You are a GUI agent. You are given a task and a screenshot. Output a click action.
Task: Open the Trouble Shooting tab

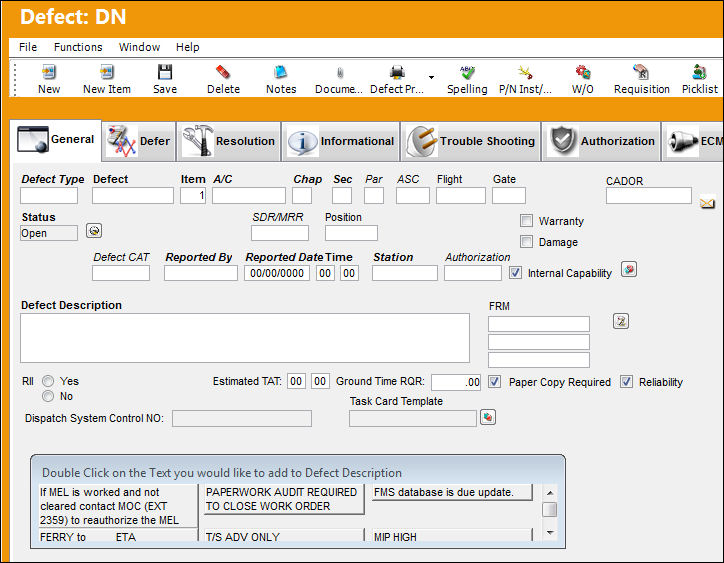coord(471,141)
